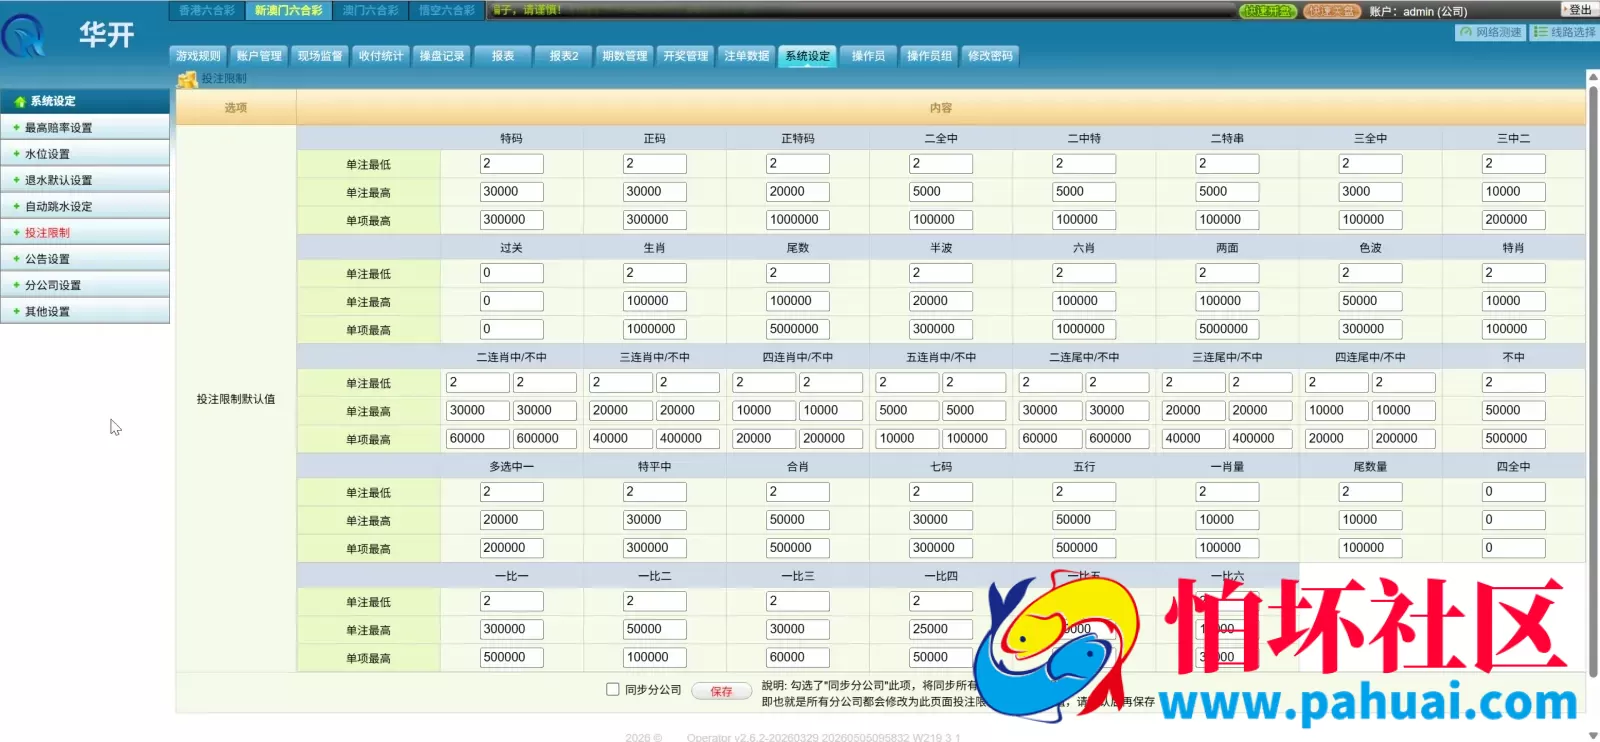The height and width of the screenshot is (742, 1600).
Task: Click the speedometer icon in 网络测速
Action: click(x=1466, y=32)
